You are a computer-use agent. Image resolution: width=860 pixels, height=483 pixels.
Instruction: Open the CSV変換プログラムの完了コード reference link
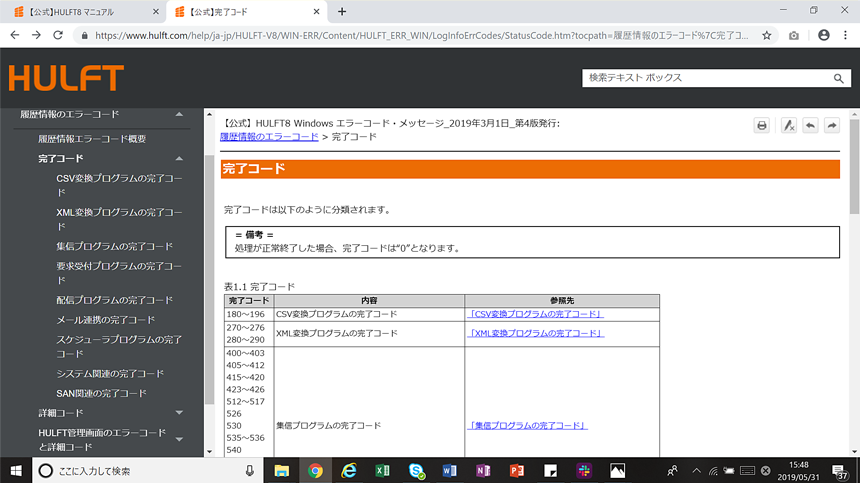click(x=535, y=314)
